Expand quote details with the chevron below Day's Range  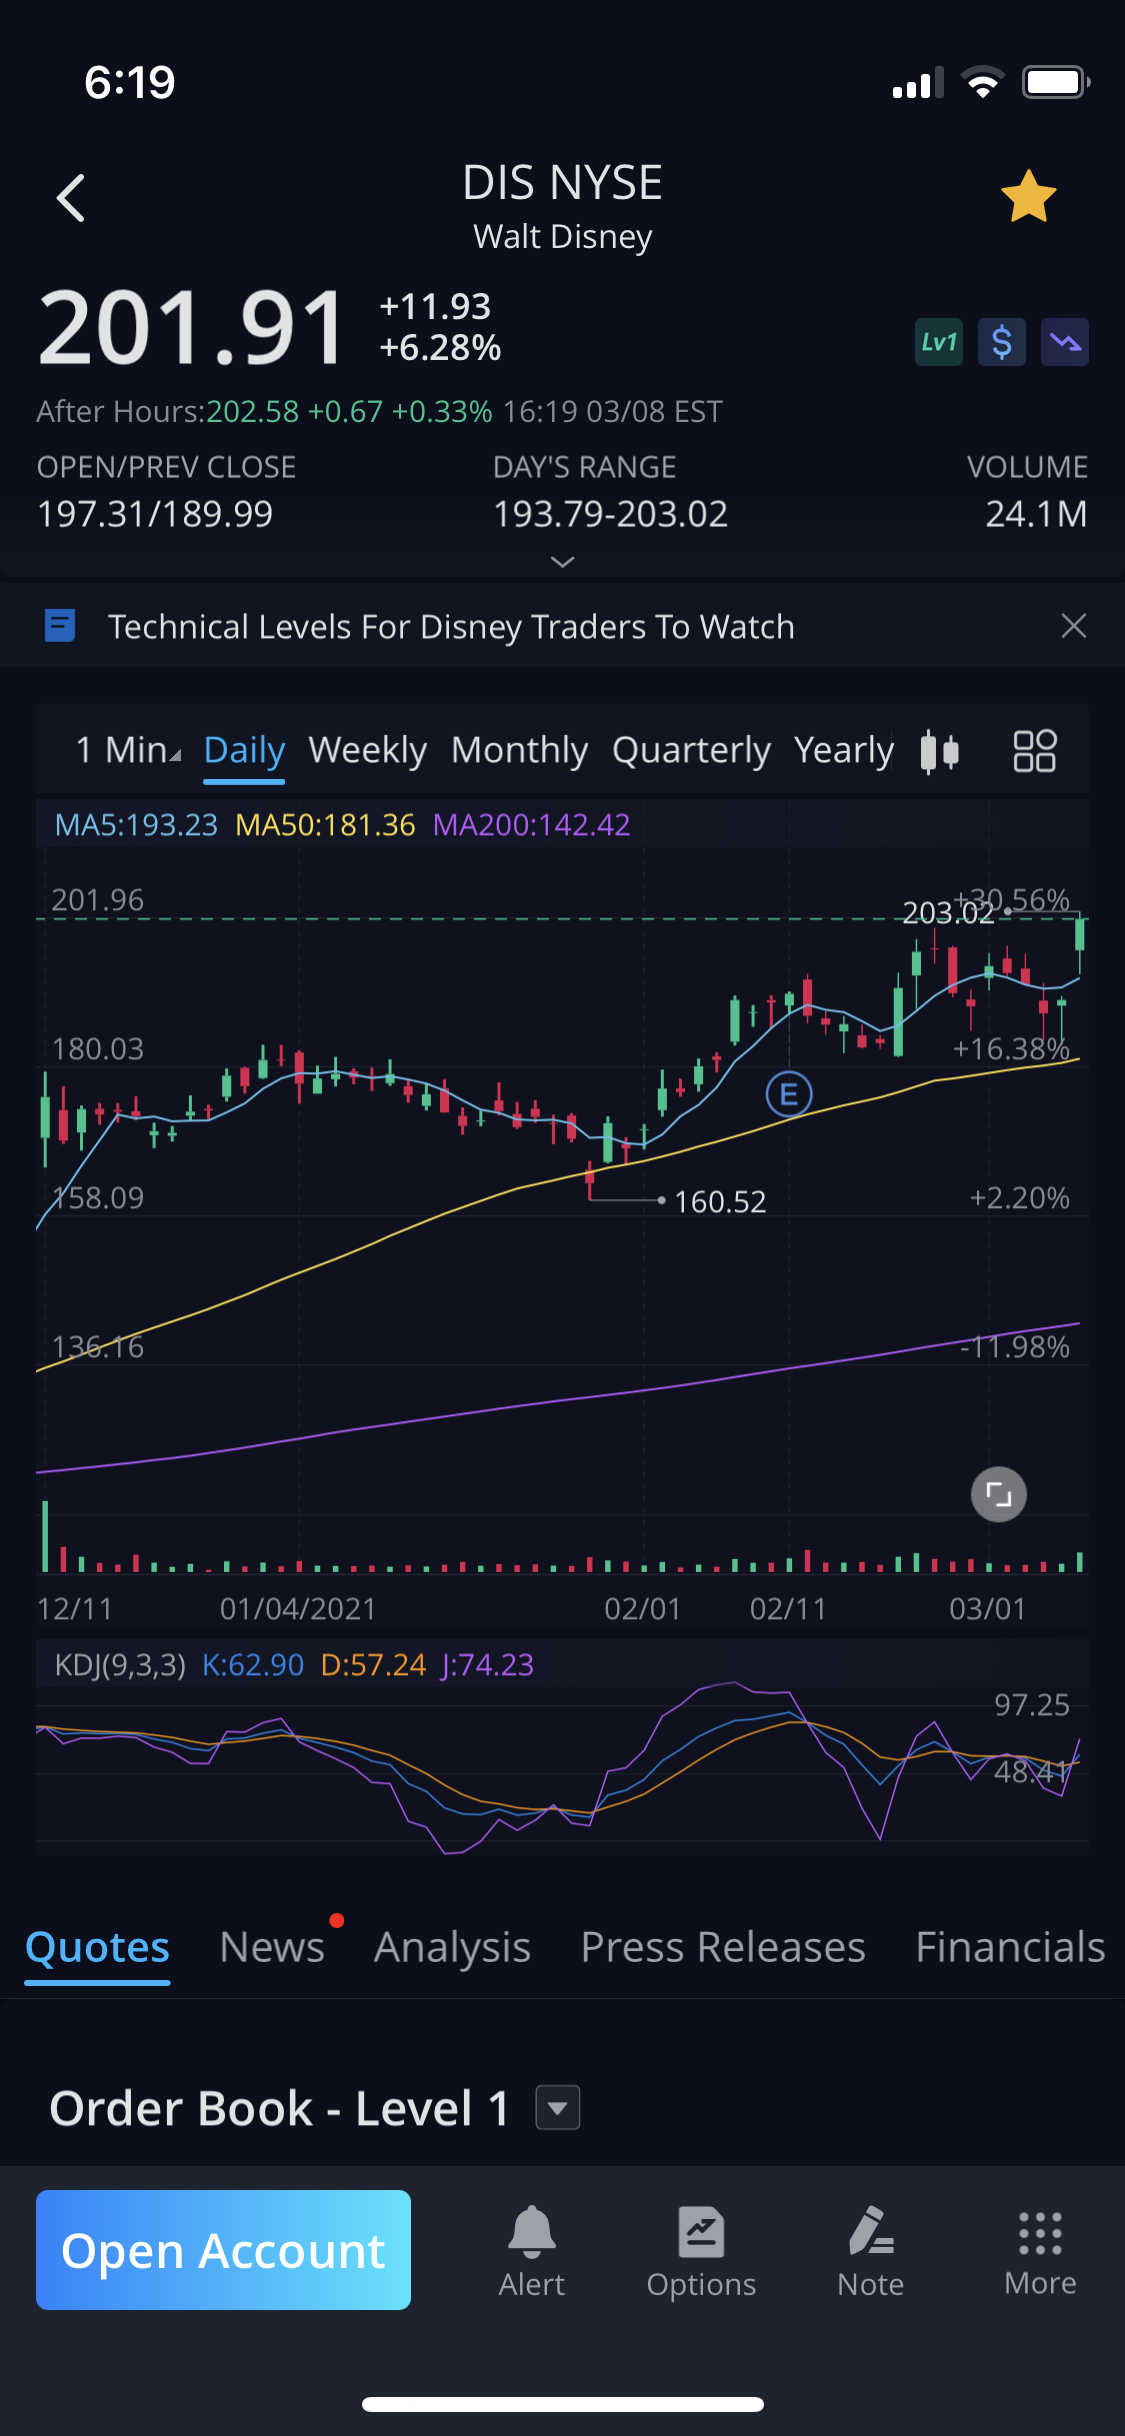tap(563, 562)
